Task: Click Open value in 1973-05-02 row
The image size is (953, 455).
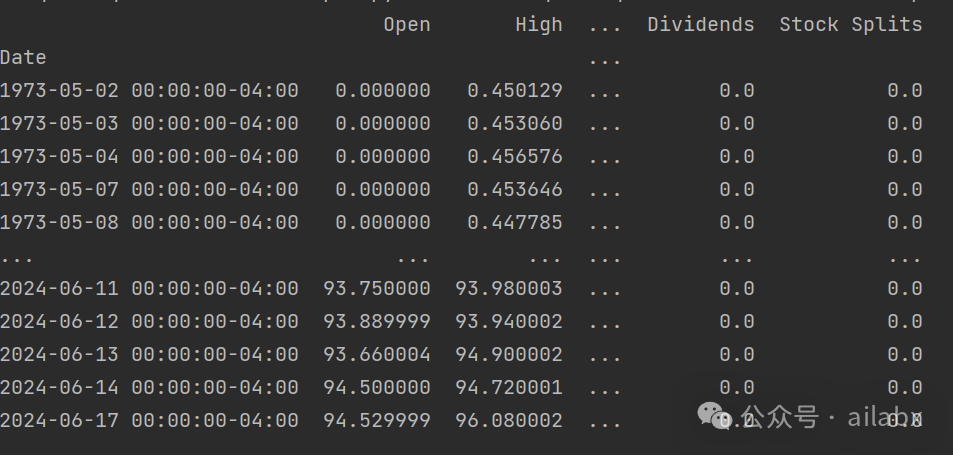Action: coord(383,91)
